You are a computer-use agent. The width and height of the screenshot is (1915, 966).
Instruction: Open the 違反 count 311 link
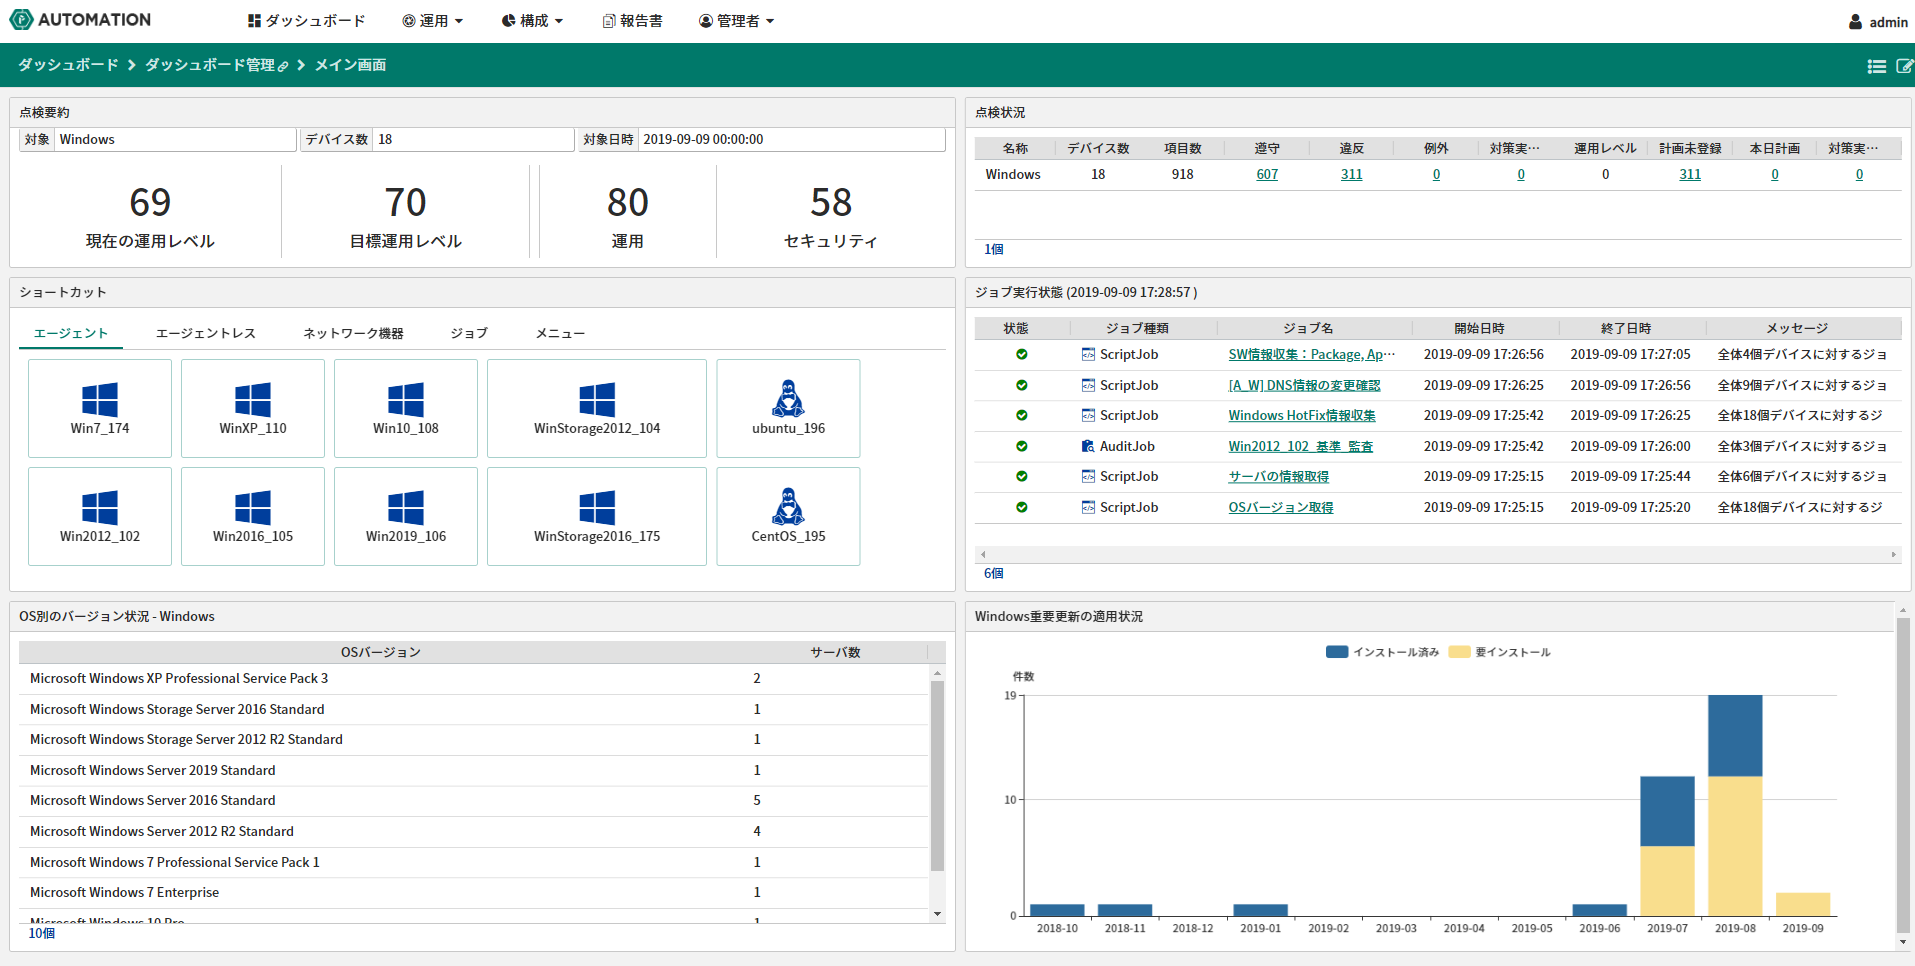click(1352, 174)
